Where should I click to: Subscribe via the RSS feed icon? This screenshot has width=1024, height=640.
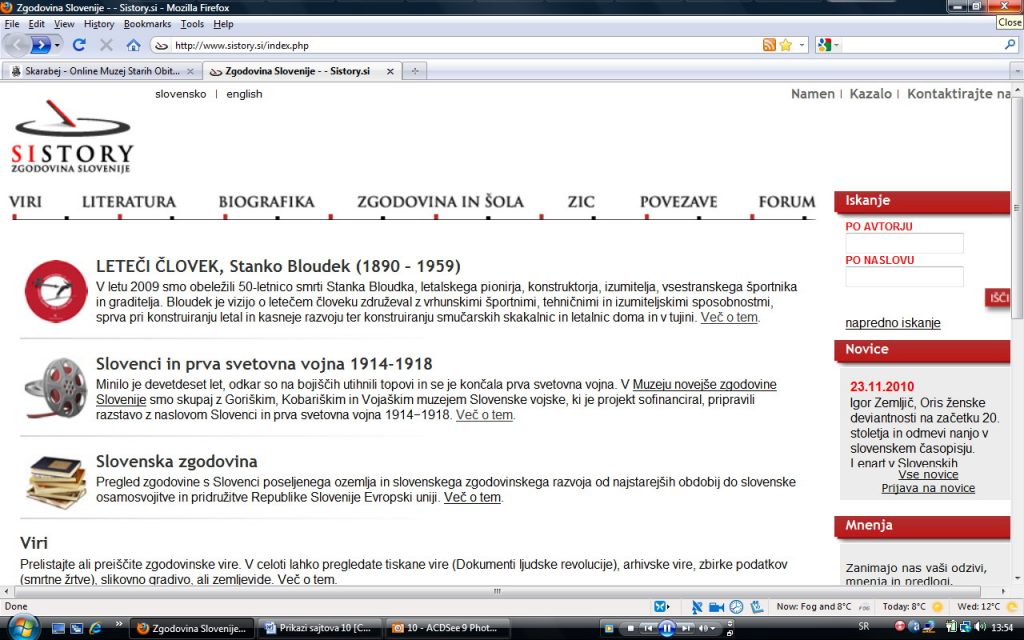pyautogui.click(x=769, y=45)
